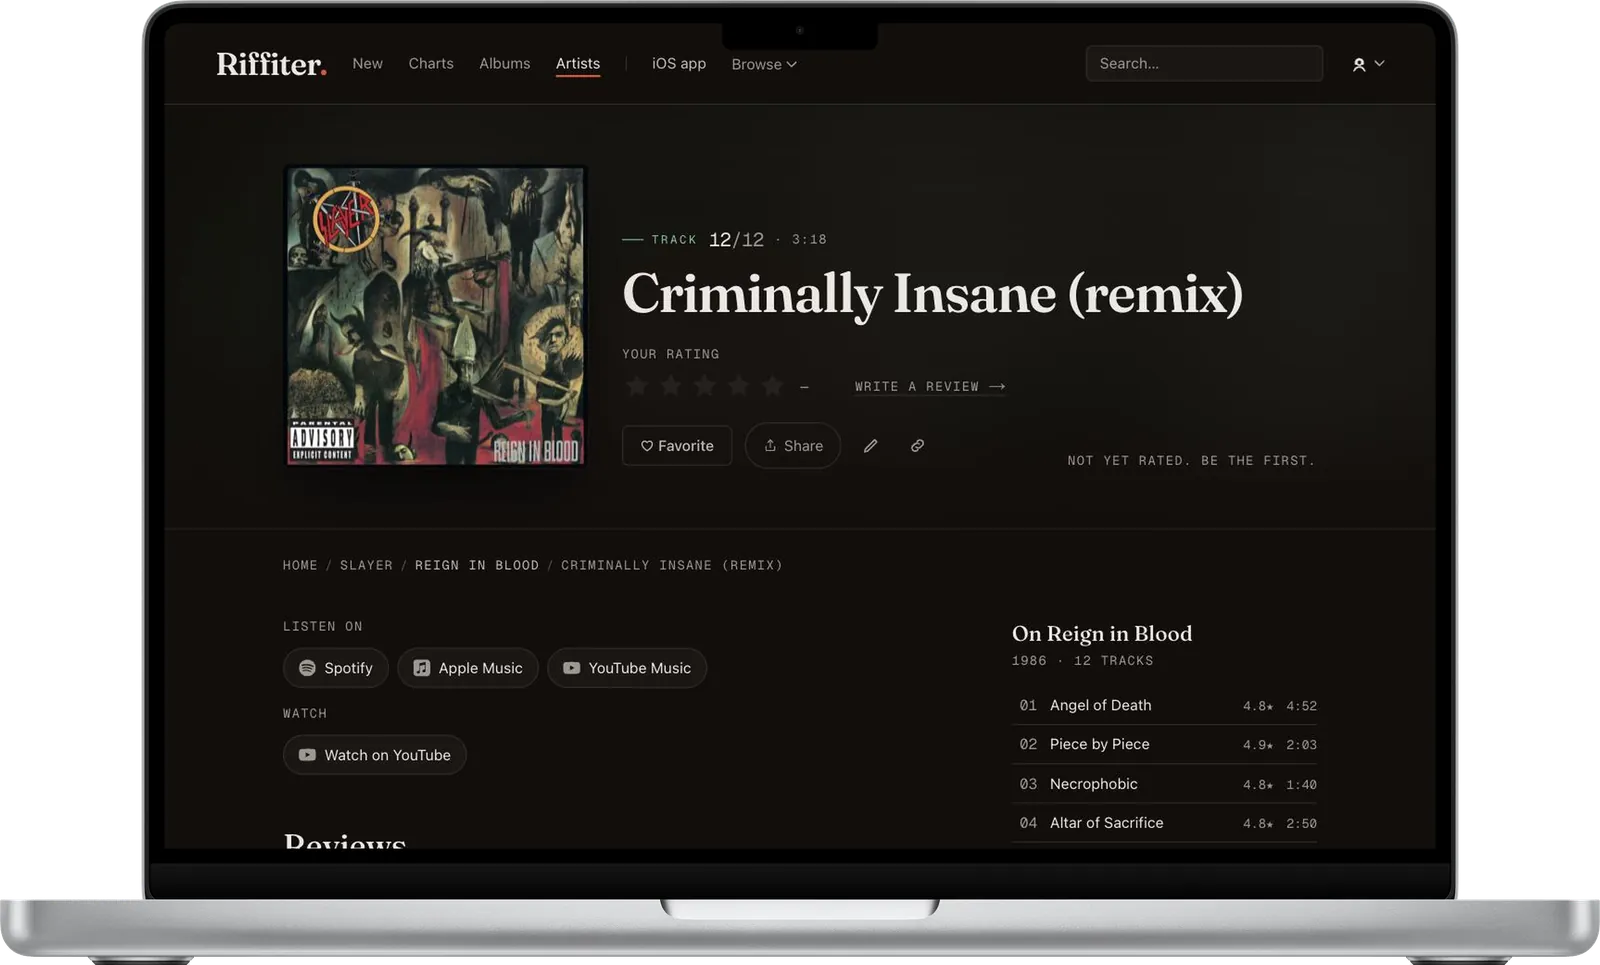Listen on Spotify
The height and width of the screenshot is (965, 1600).
point(335,668)
